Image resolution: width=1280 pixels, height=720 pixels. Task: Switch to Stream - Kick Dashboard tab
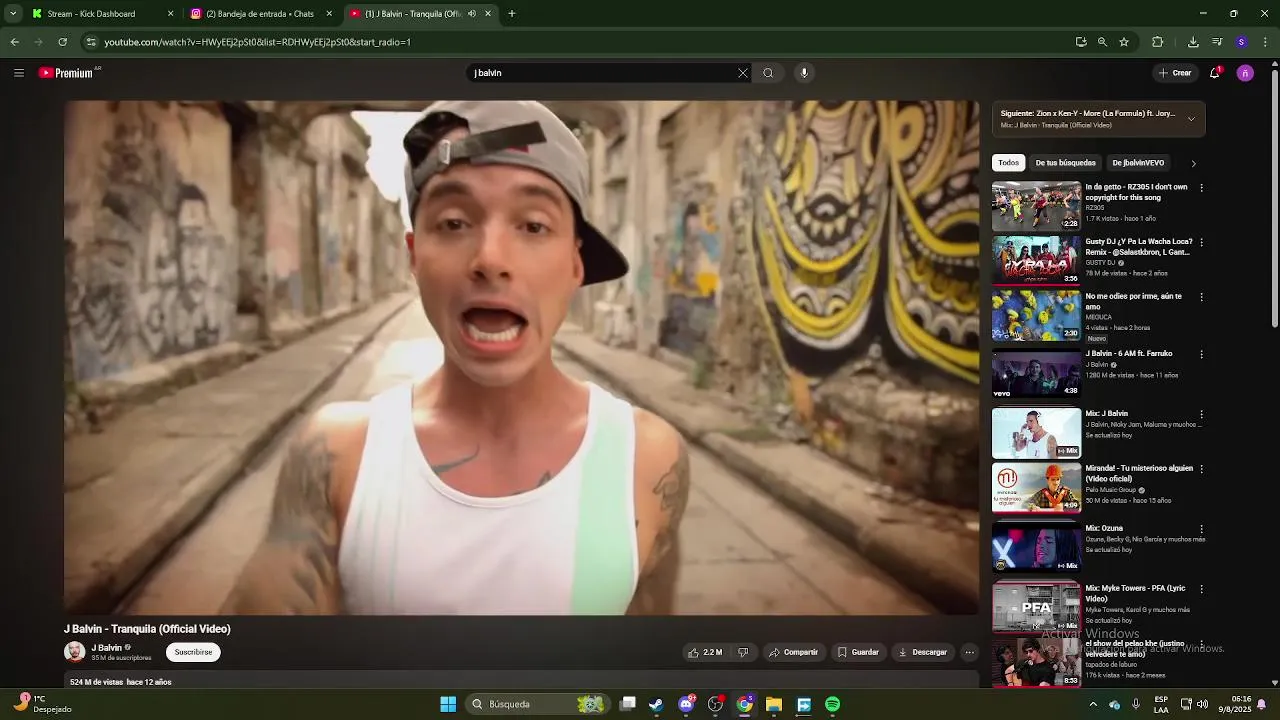(x=102, y=14)
